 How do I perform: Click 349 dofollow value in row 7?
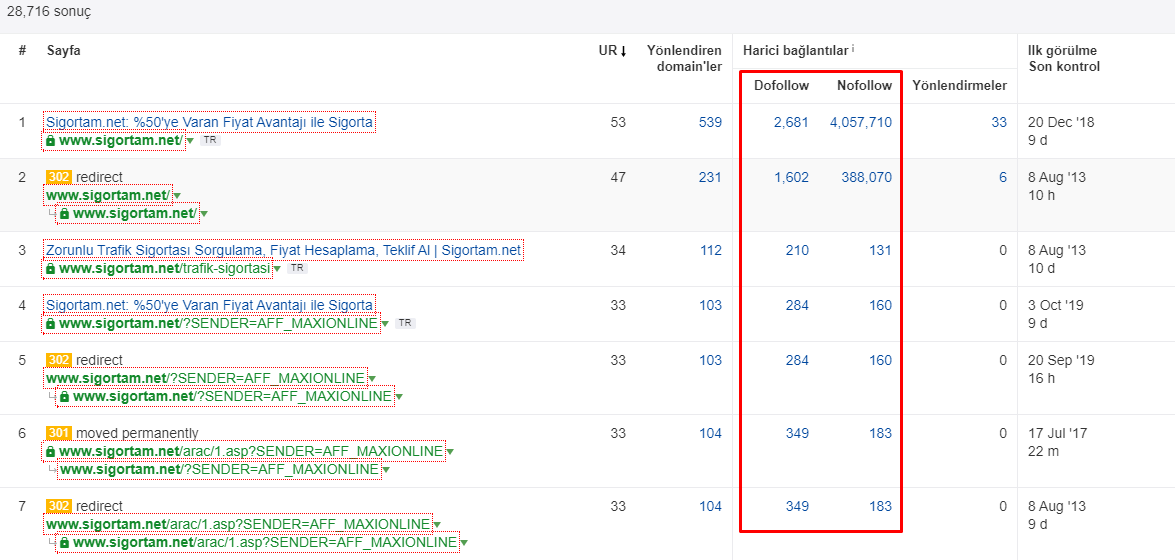797,506
